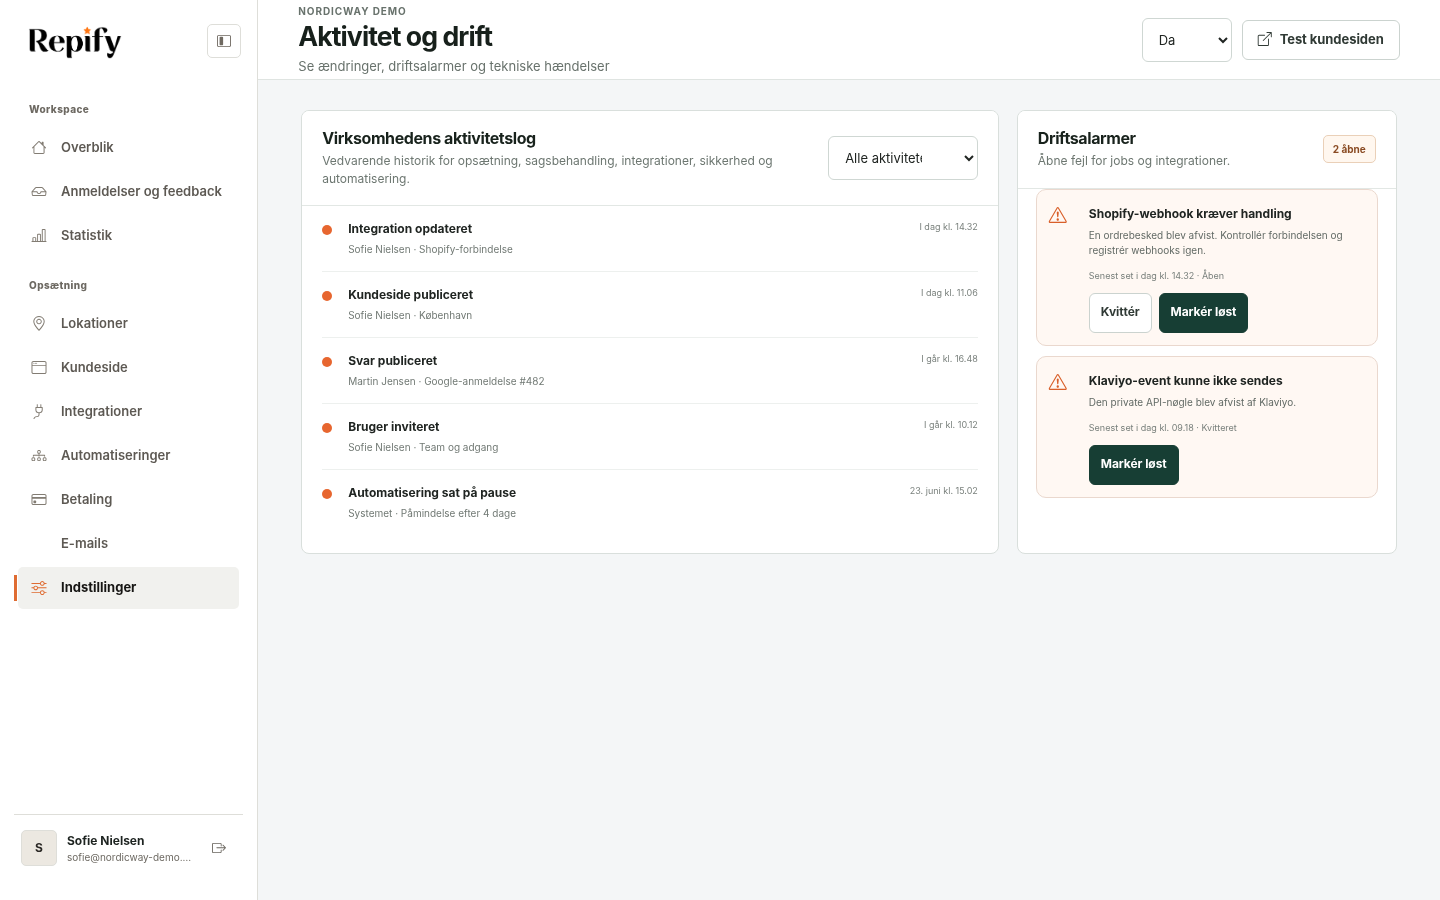The width and height of the screenshot is (1440, 900).
Task: Click Systemet · Påmindelse efter 4 dage
Action: [x=432, y=513]
